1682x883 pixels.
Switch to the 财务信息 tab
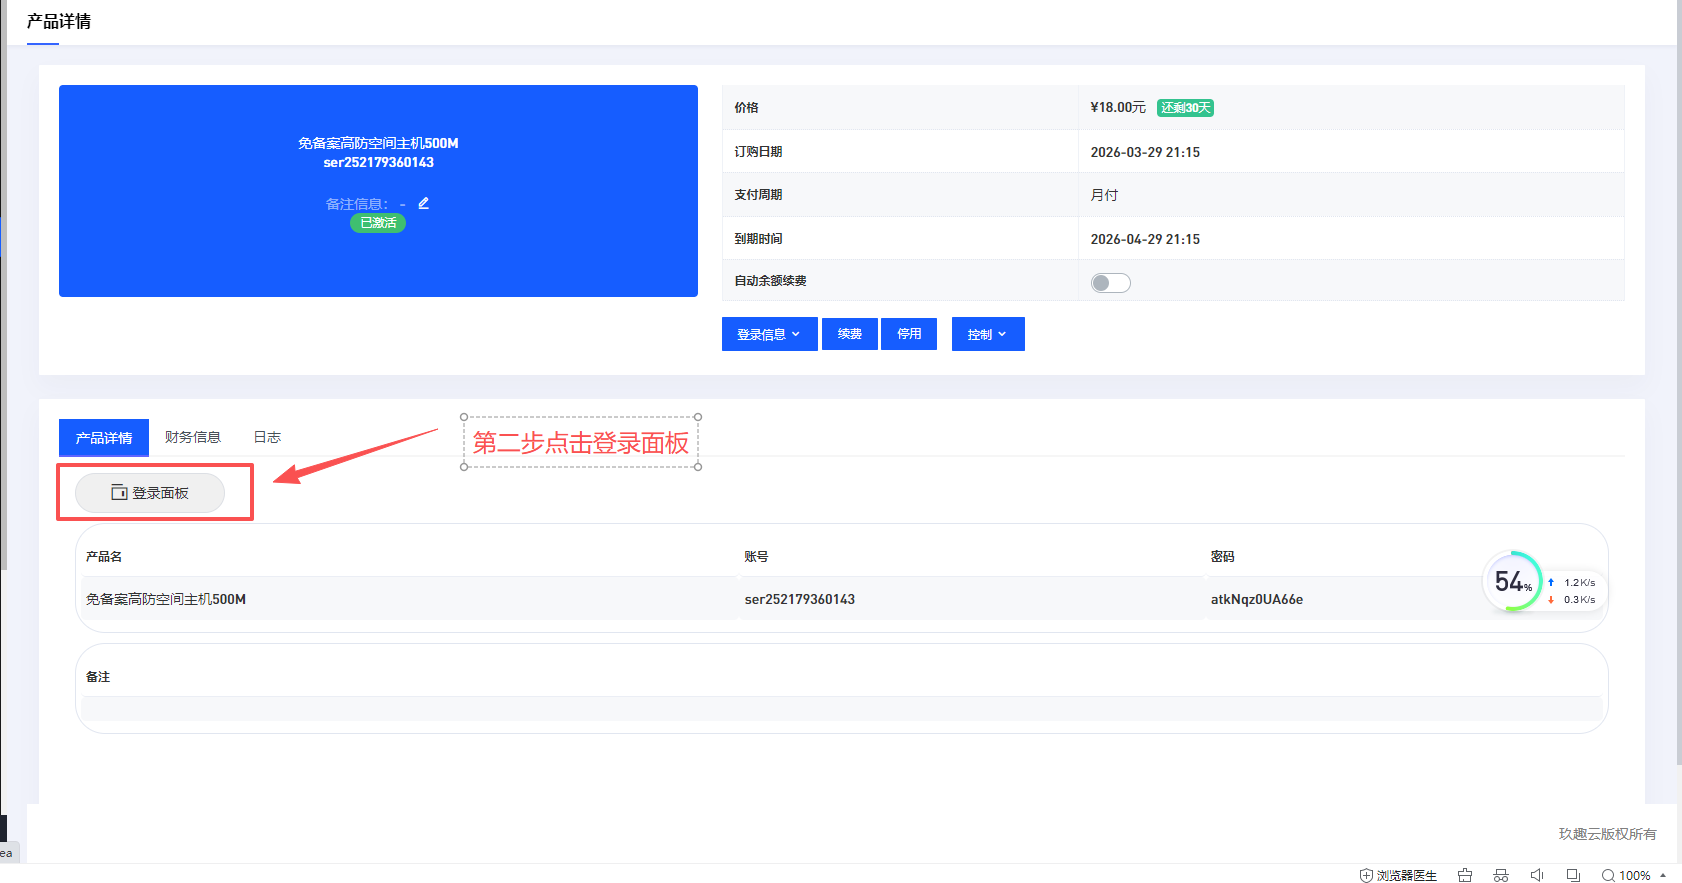click(193, 437)
